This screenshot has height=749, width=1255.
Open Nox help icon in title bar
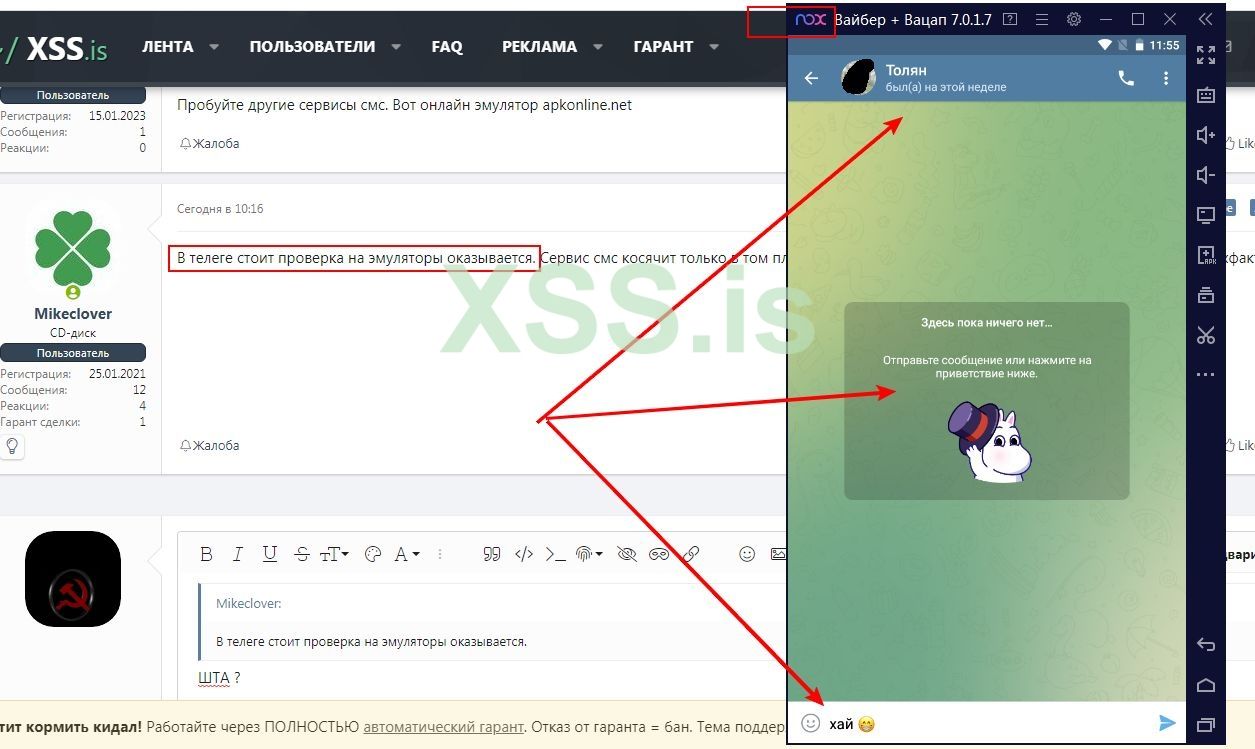1010,19
